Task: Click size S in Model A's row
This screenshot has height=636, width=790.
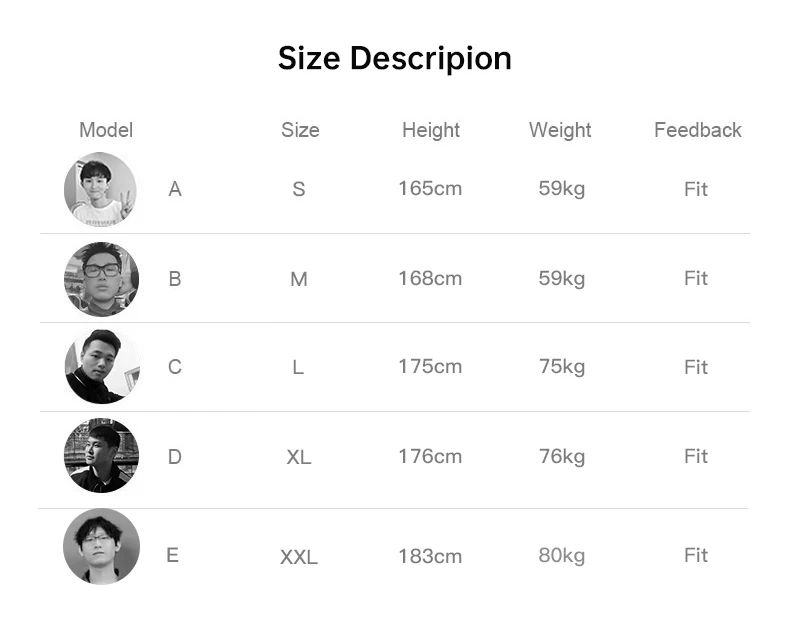Action: point(299,189)
